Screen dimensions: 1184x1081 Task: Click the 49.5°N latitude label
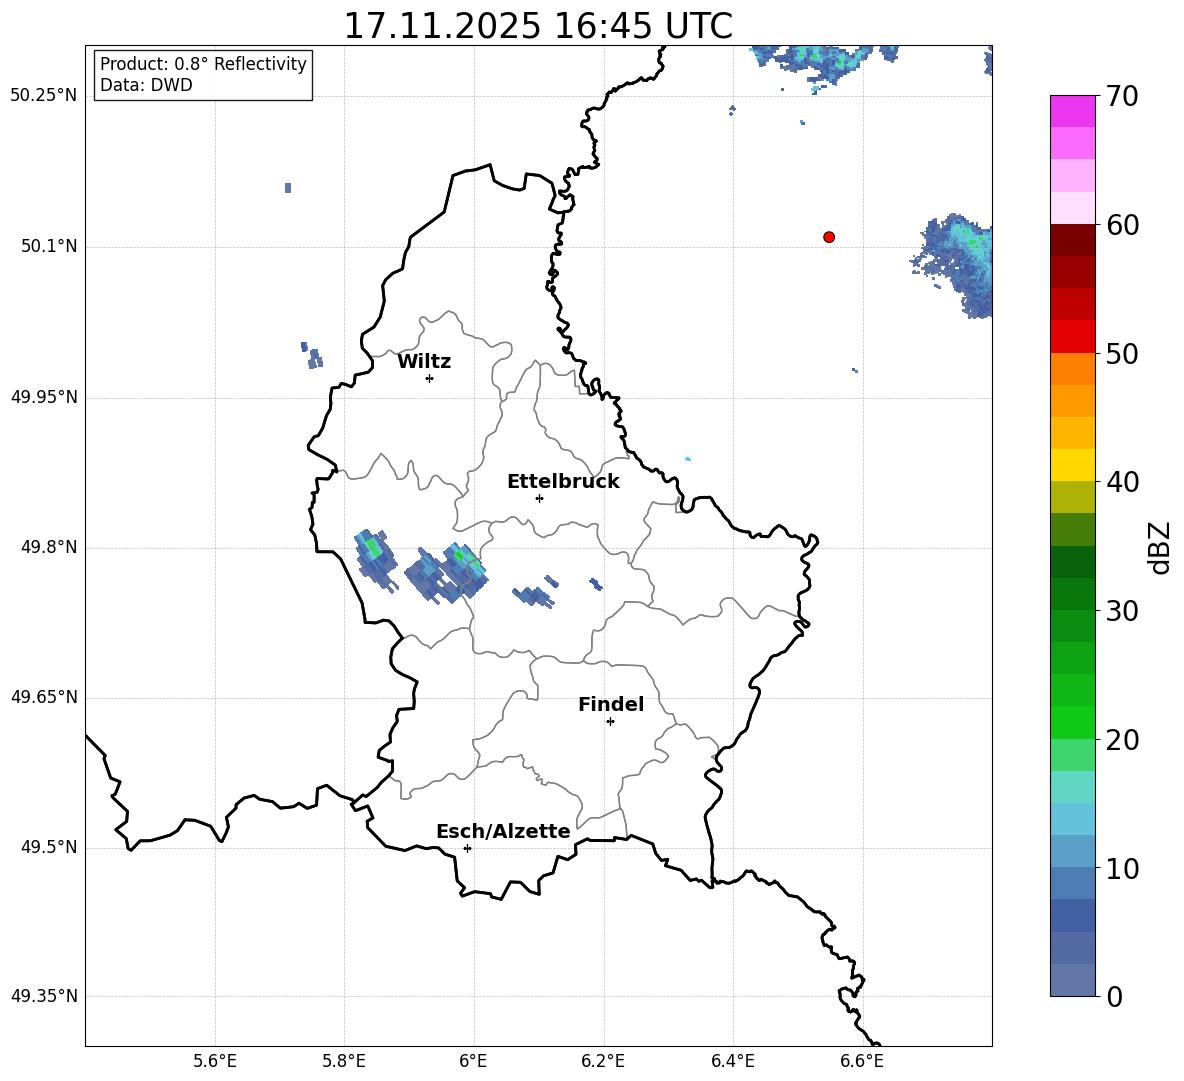point(49,847)
